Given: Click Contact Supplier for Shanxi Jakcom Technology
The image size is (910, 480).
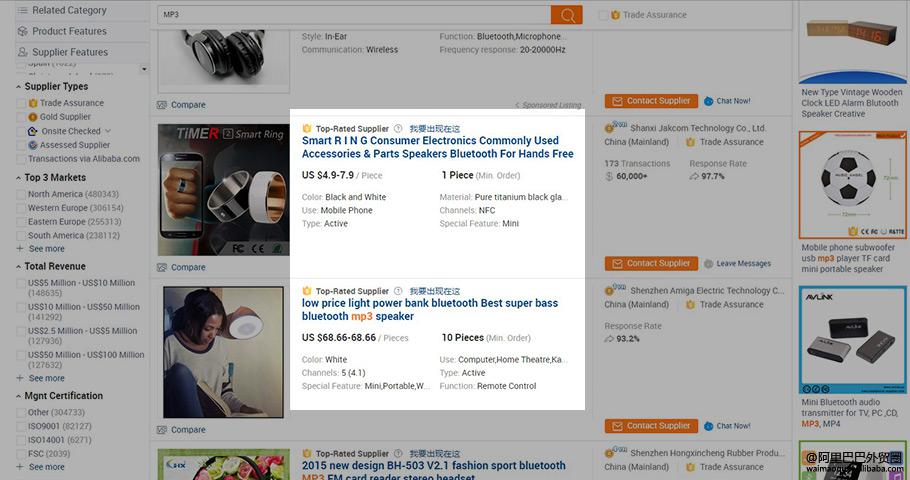Looking at the screenshot, I should (651, 263).
